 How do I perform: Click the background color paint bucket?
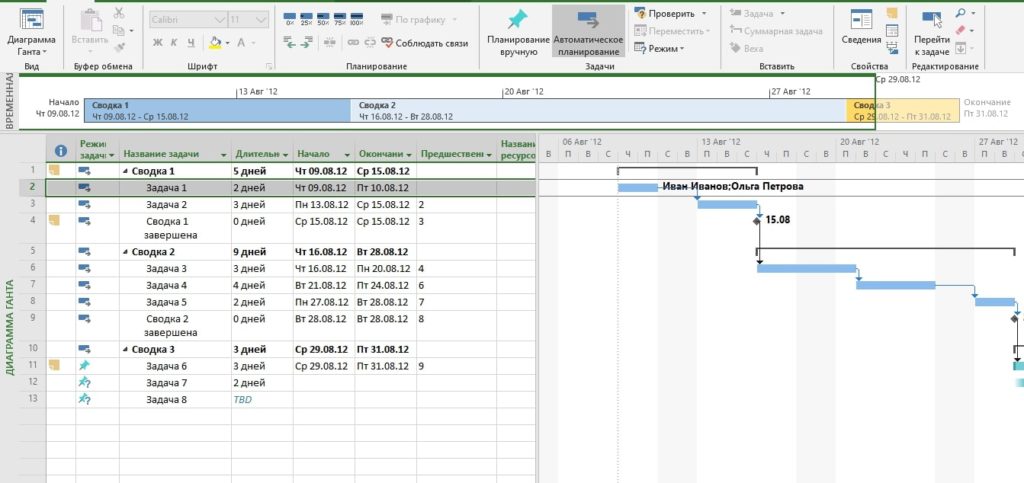point(215,43)
